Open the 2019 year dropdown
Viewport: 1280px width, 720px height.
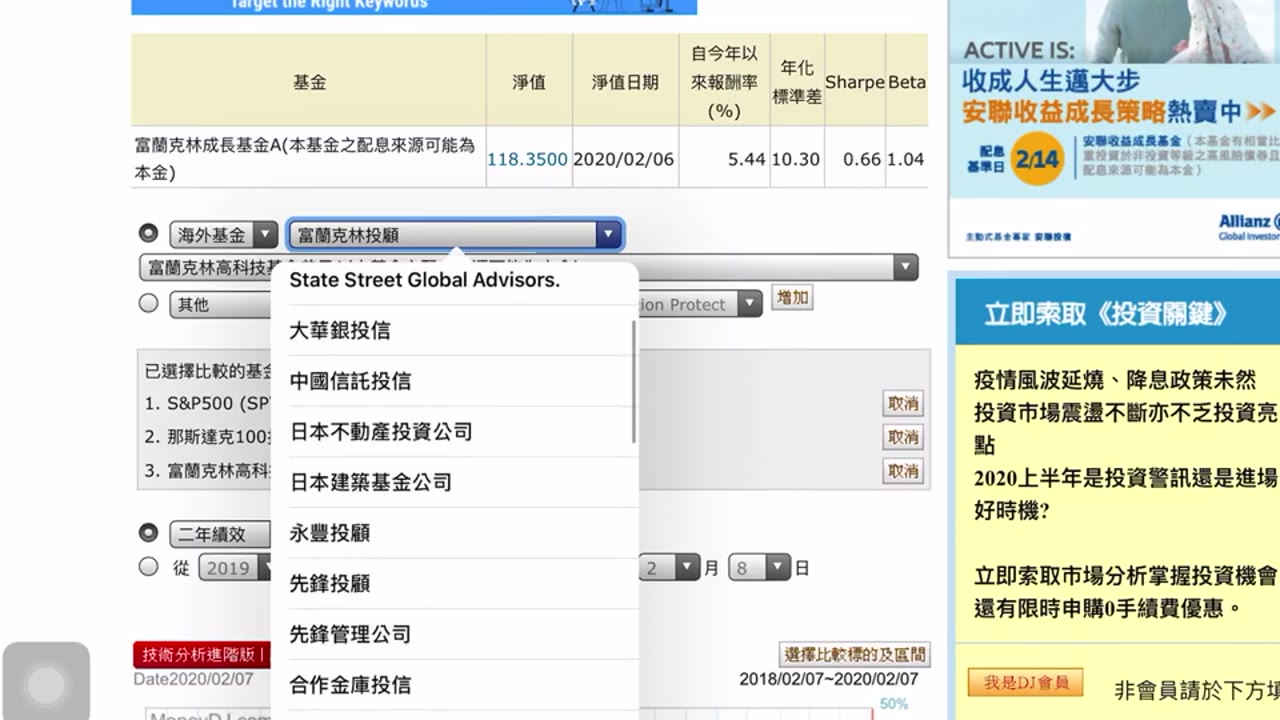coord(236,568)
